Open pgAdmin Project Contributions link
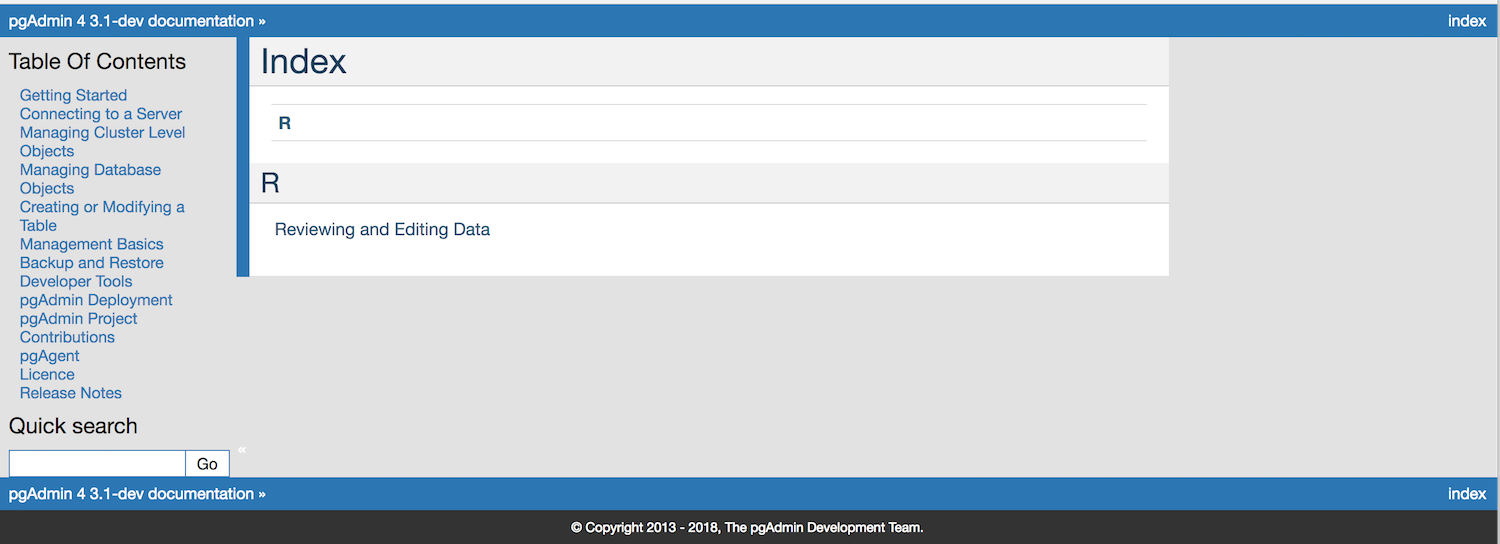 (x=78, y=319)
